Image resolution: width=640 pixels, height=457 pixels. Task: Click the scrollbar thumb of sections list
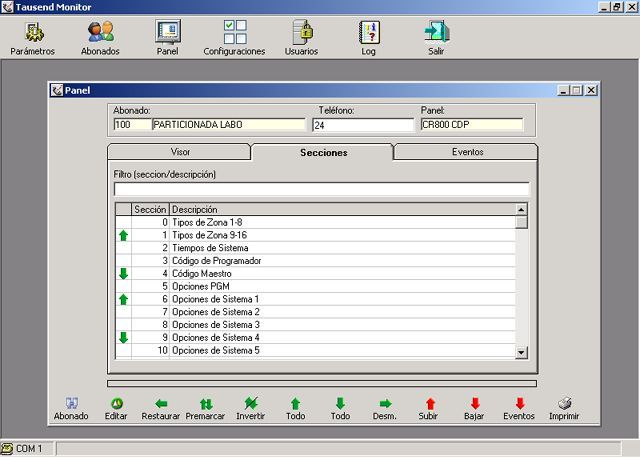coord(521,222)
